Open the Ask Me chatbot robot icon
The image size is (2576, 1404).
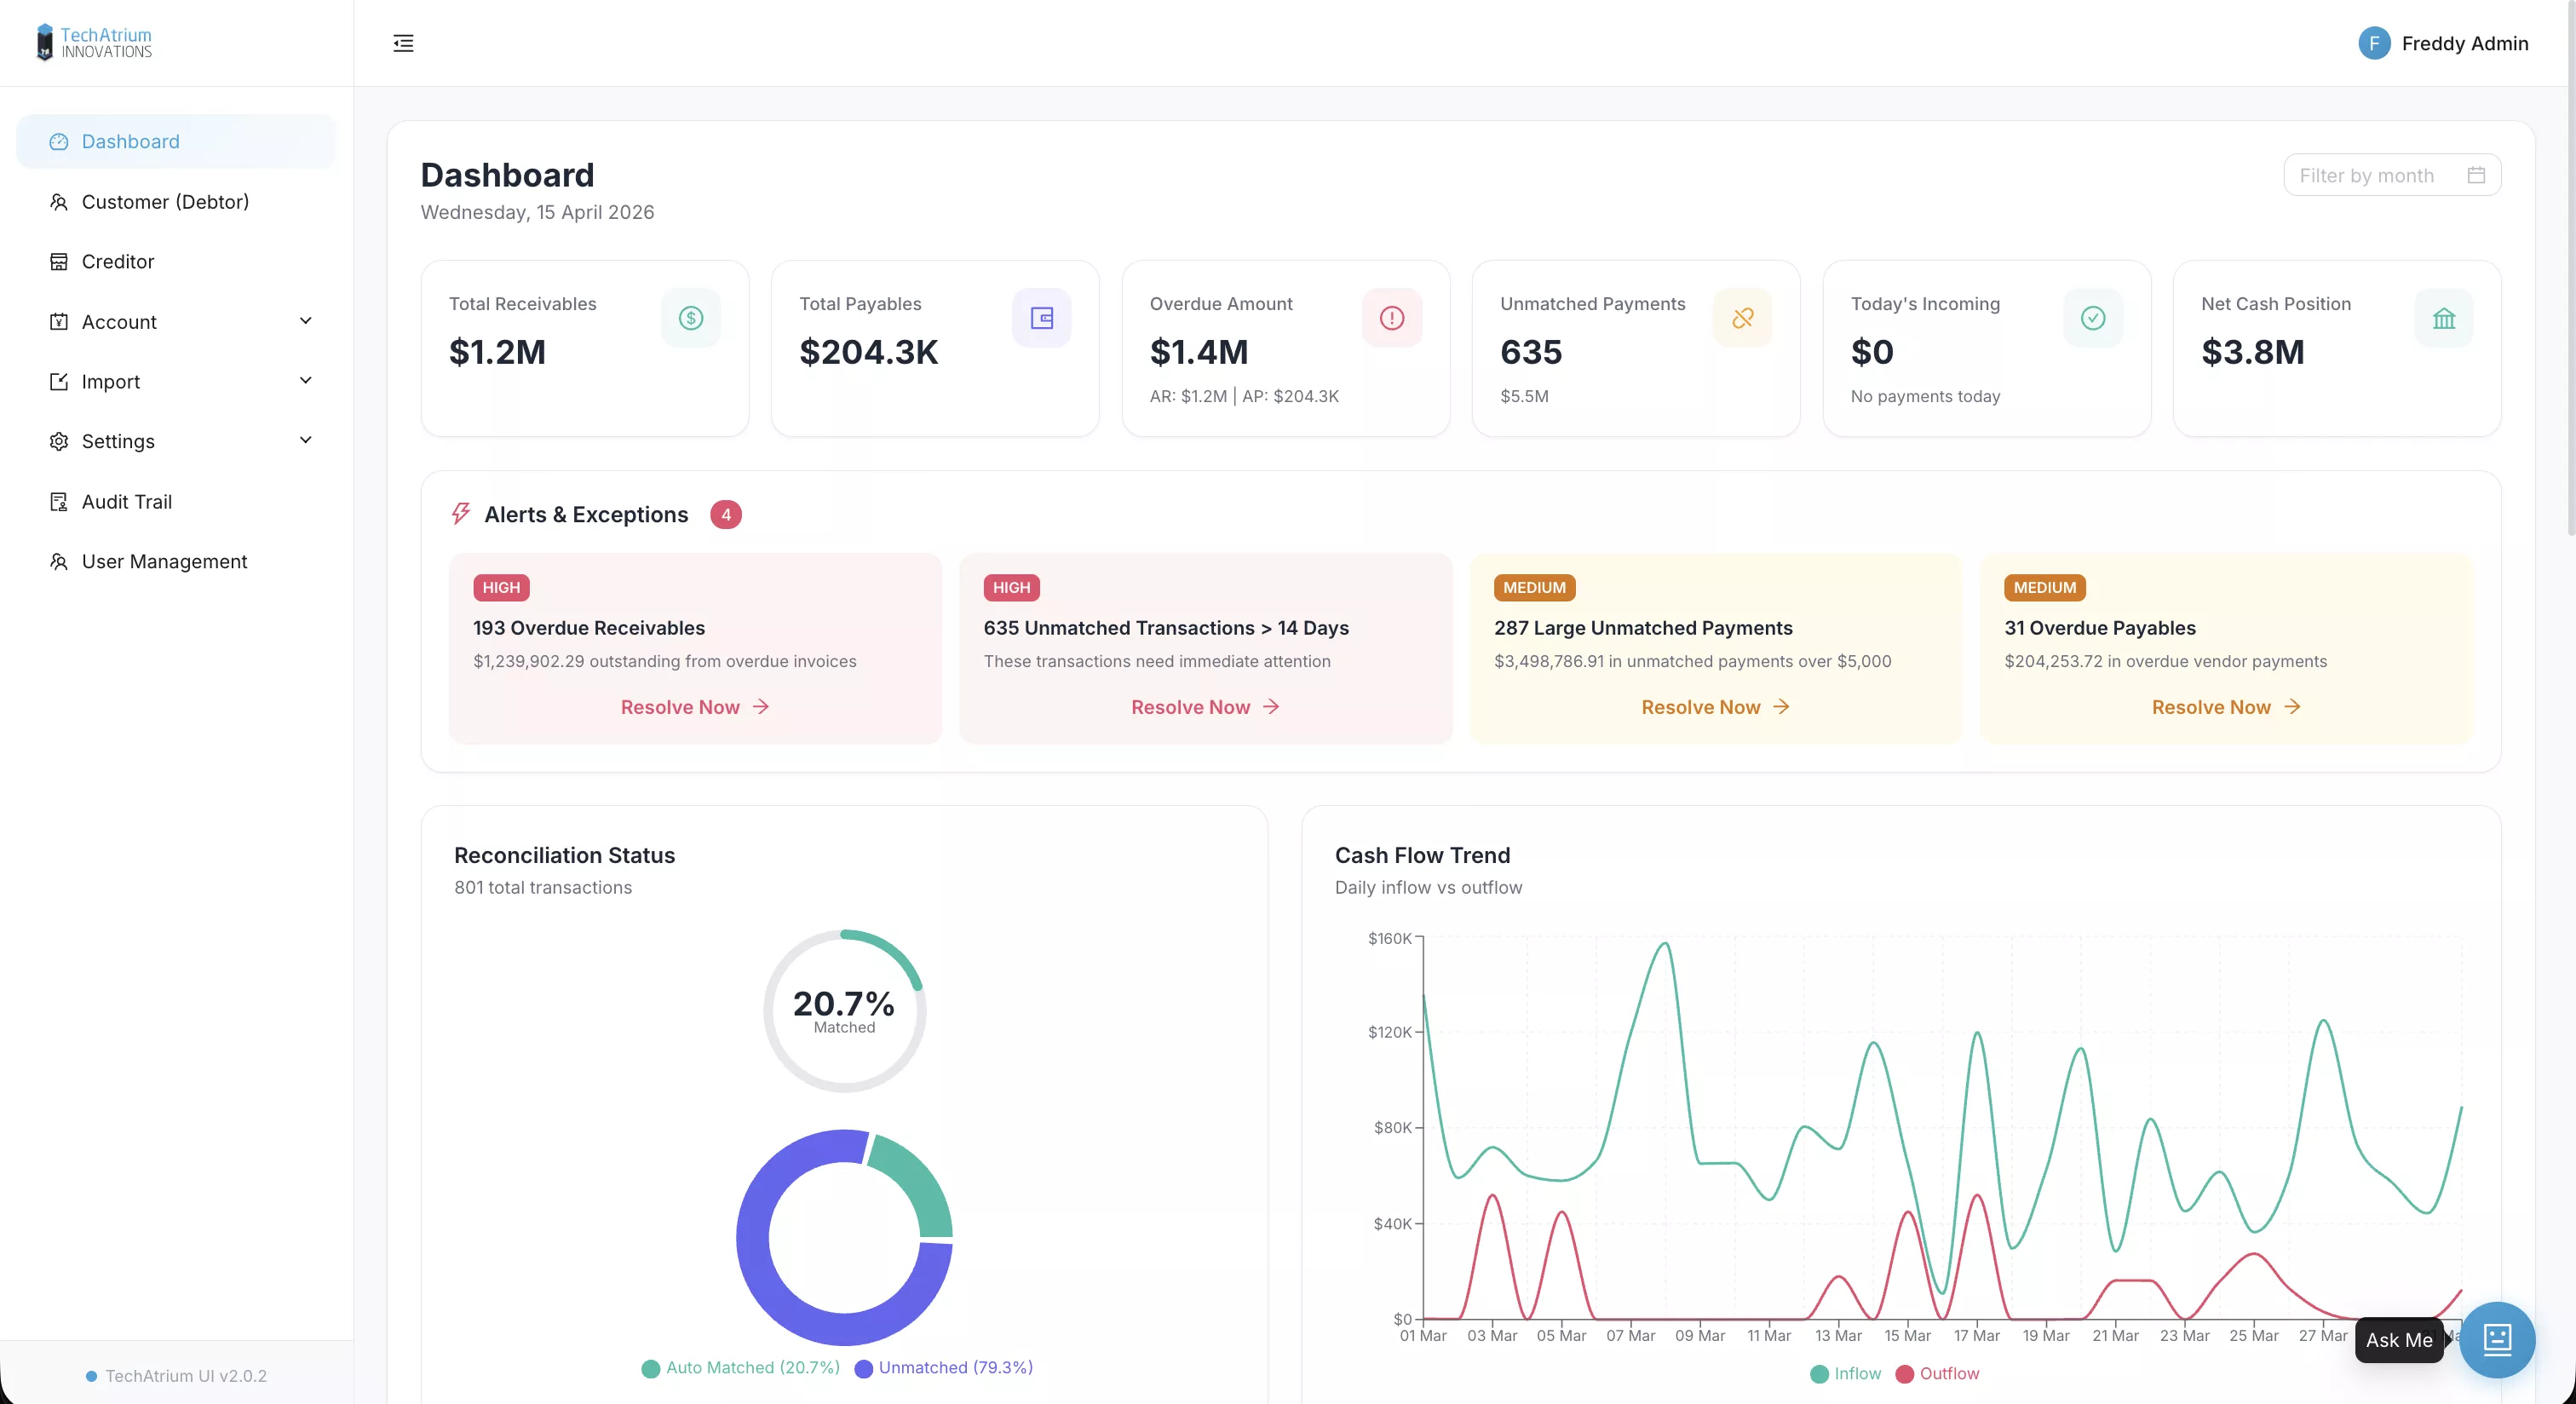[2497, 1339]
